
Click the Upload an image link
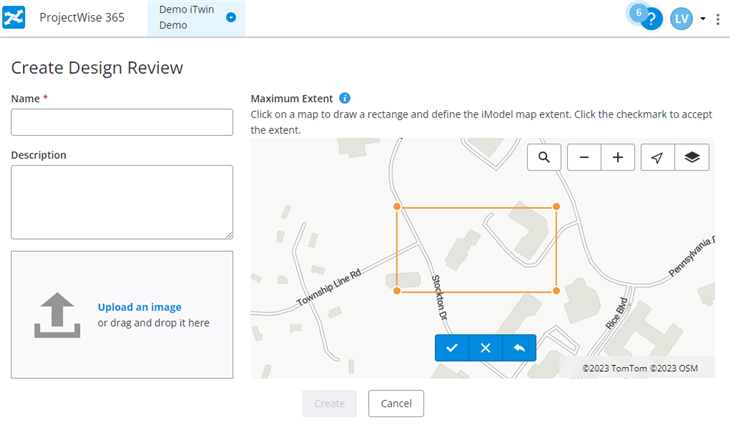coord(140,307)
